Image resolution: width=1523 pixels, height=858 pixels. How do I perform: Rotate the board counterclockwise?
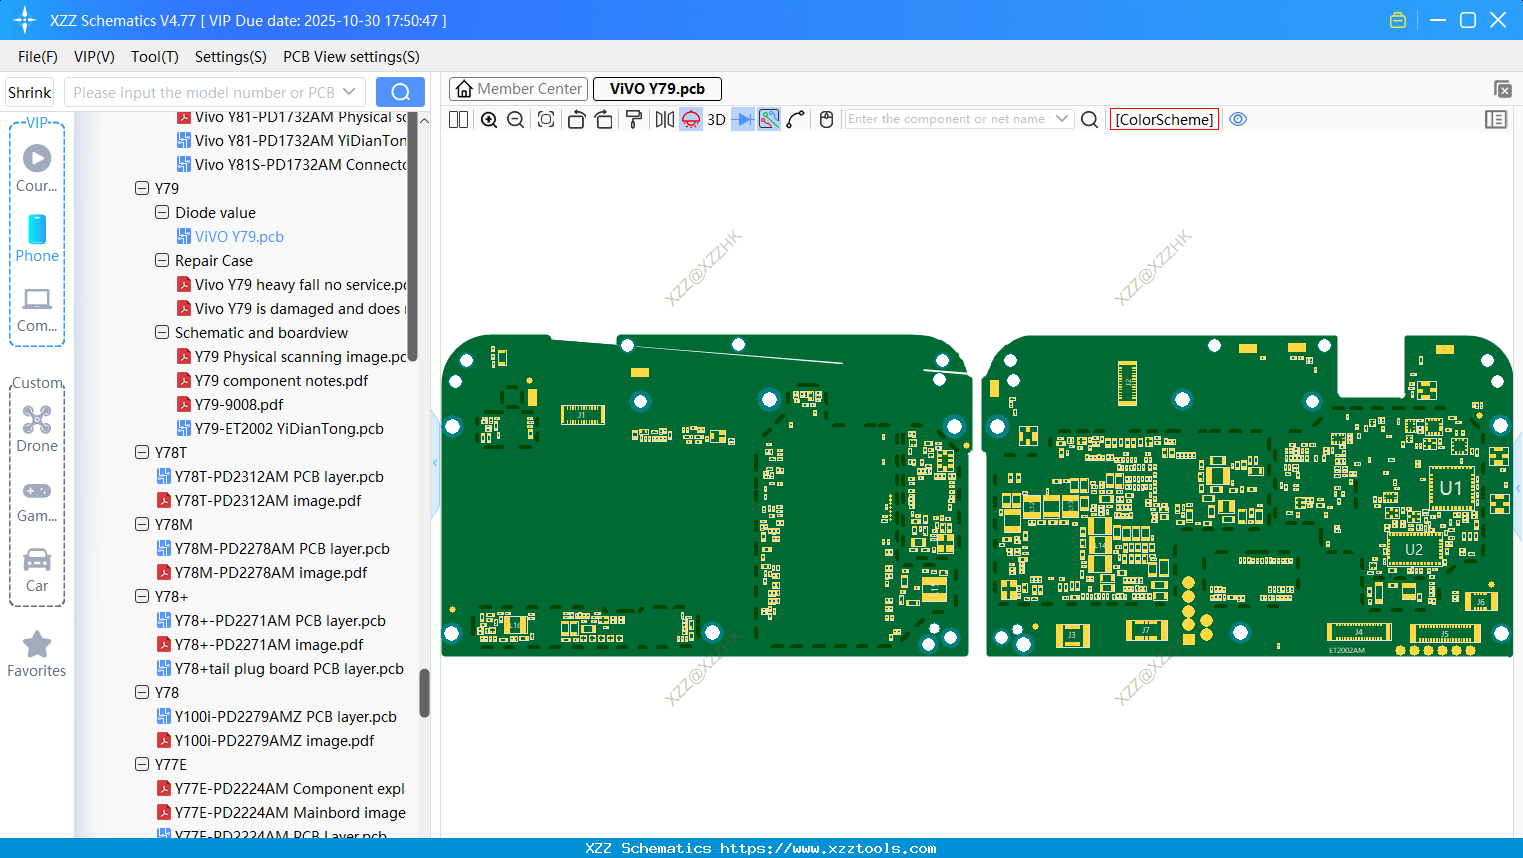click(576, 119)
